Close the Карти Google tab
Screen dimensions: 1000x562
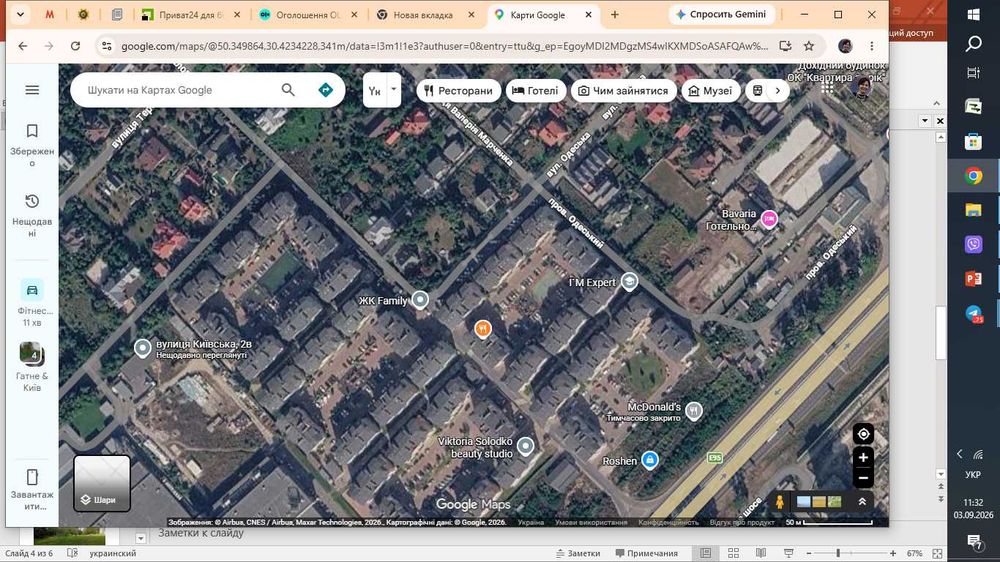point(589,15)
